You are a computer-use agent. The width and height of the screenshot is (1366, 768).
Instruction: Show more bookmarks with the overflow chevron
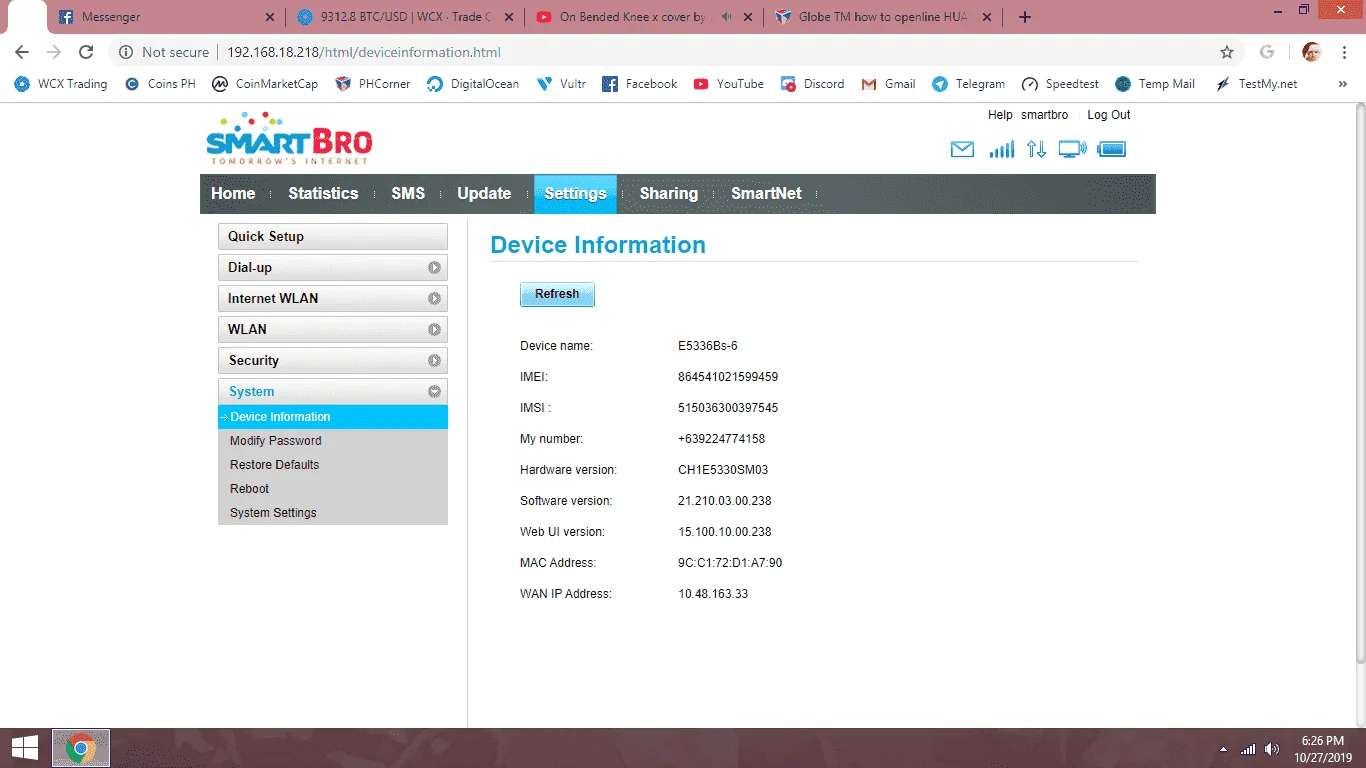[x=1342, y=84]
